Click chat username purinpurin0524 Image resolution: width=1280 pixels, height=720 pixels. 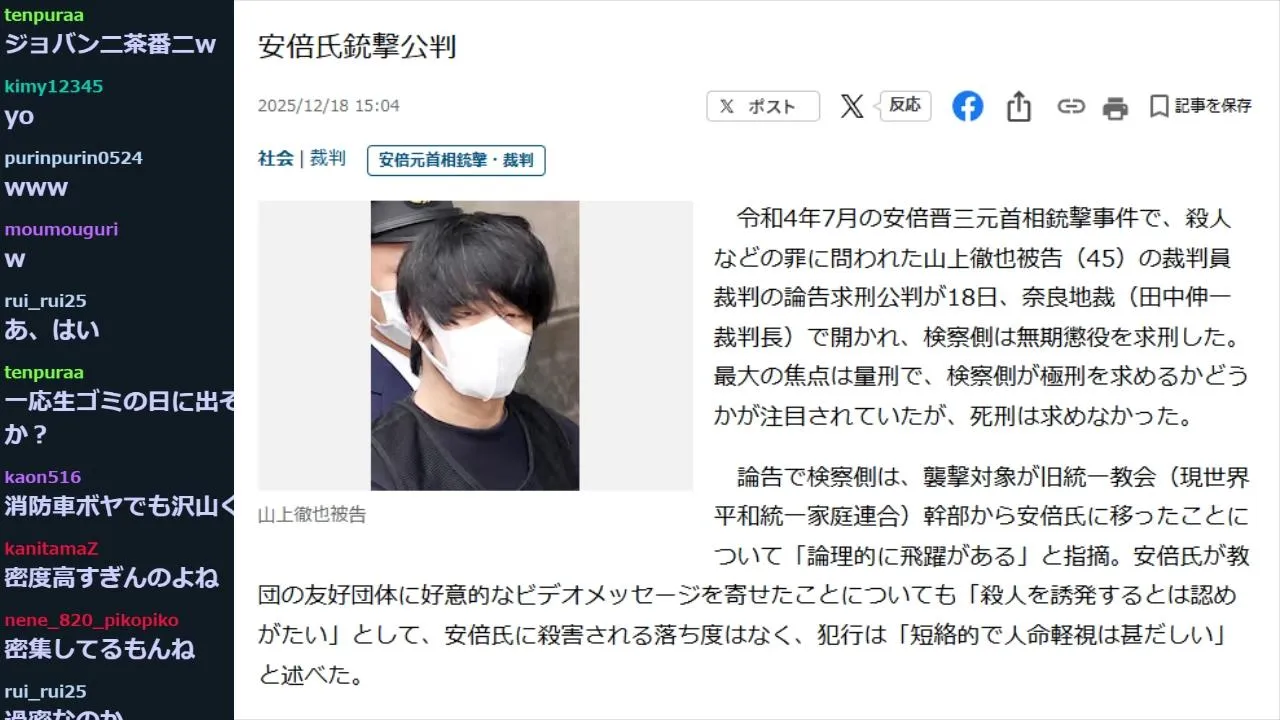click(x=74, y=158)
